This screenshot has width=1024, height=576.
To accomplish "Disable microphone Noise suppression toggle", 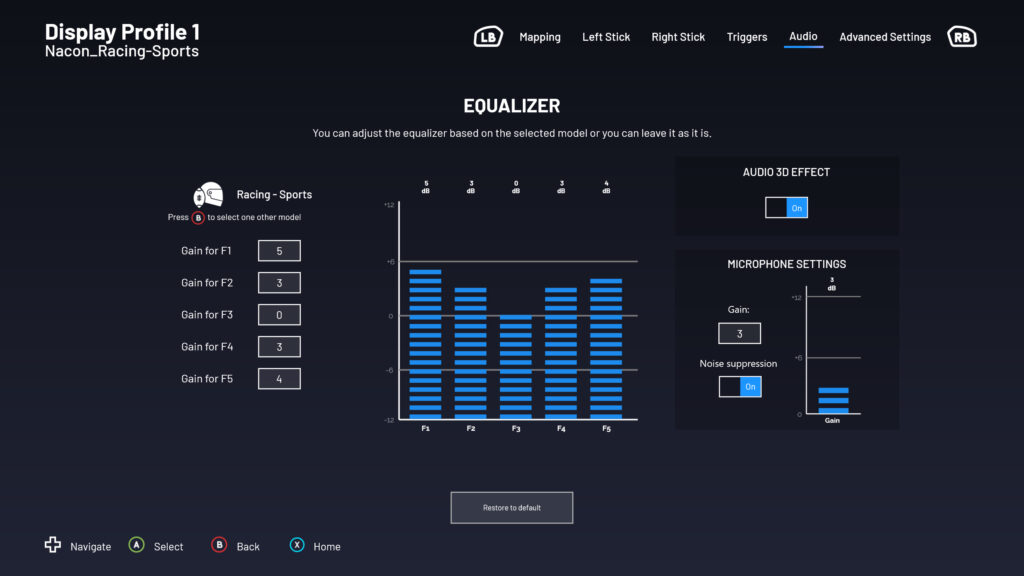I will click(x=740, y=386).
